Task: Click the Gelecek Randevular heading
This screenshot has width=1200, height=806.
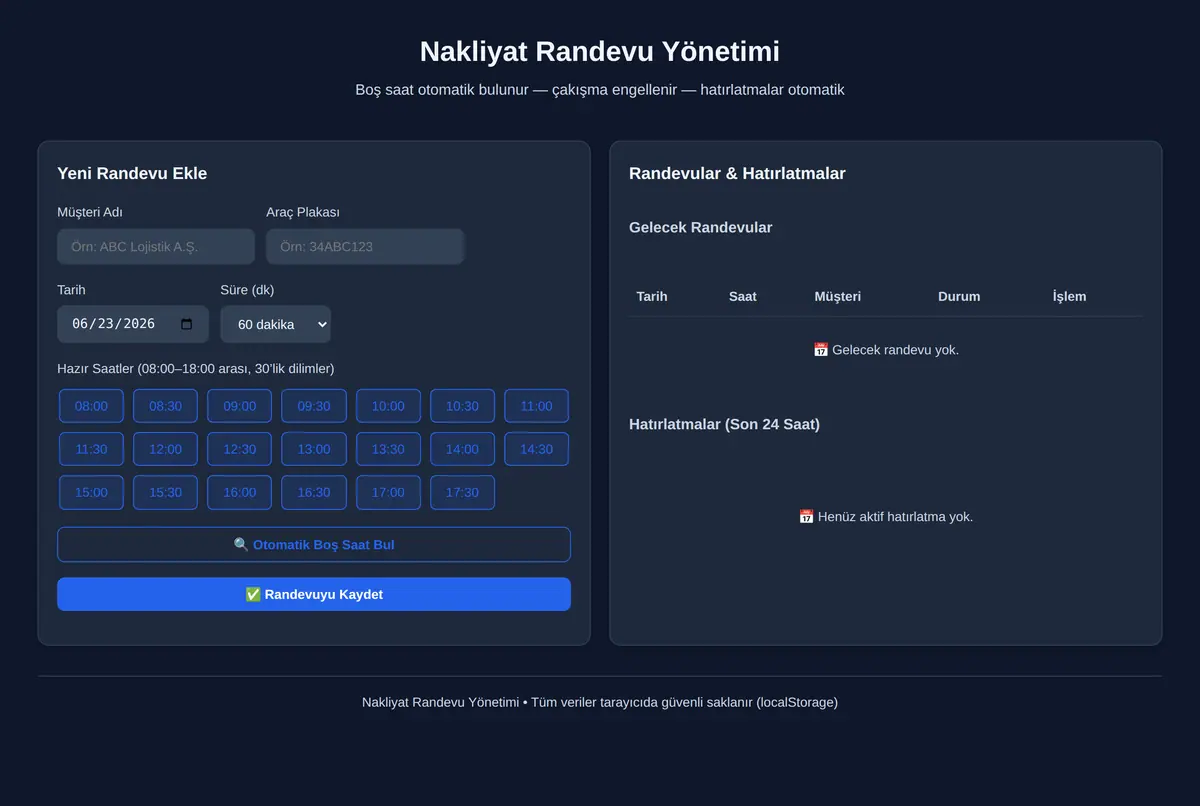Action: [x=701, y=227]
